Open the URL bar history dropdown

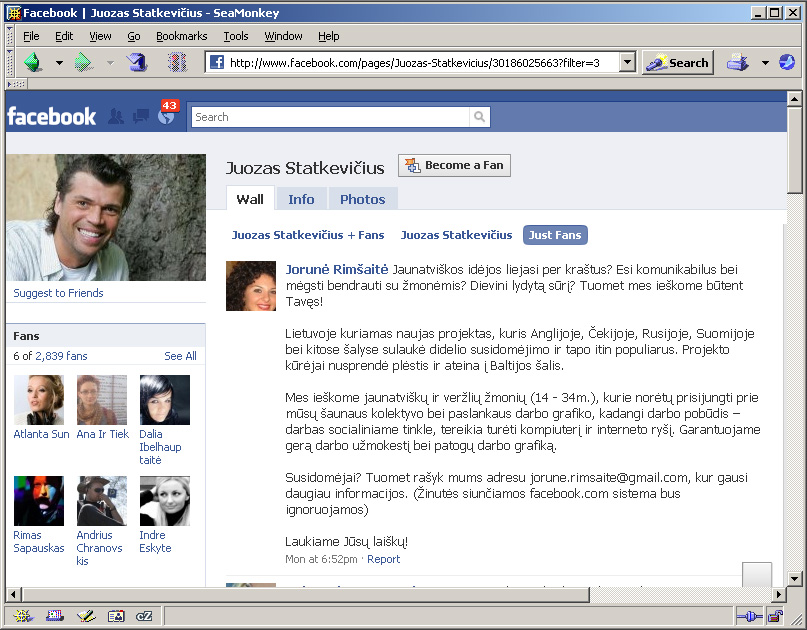(x=627, y=63)
